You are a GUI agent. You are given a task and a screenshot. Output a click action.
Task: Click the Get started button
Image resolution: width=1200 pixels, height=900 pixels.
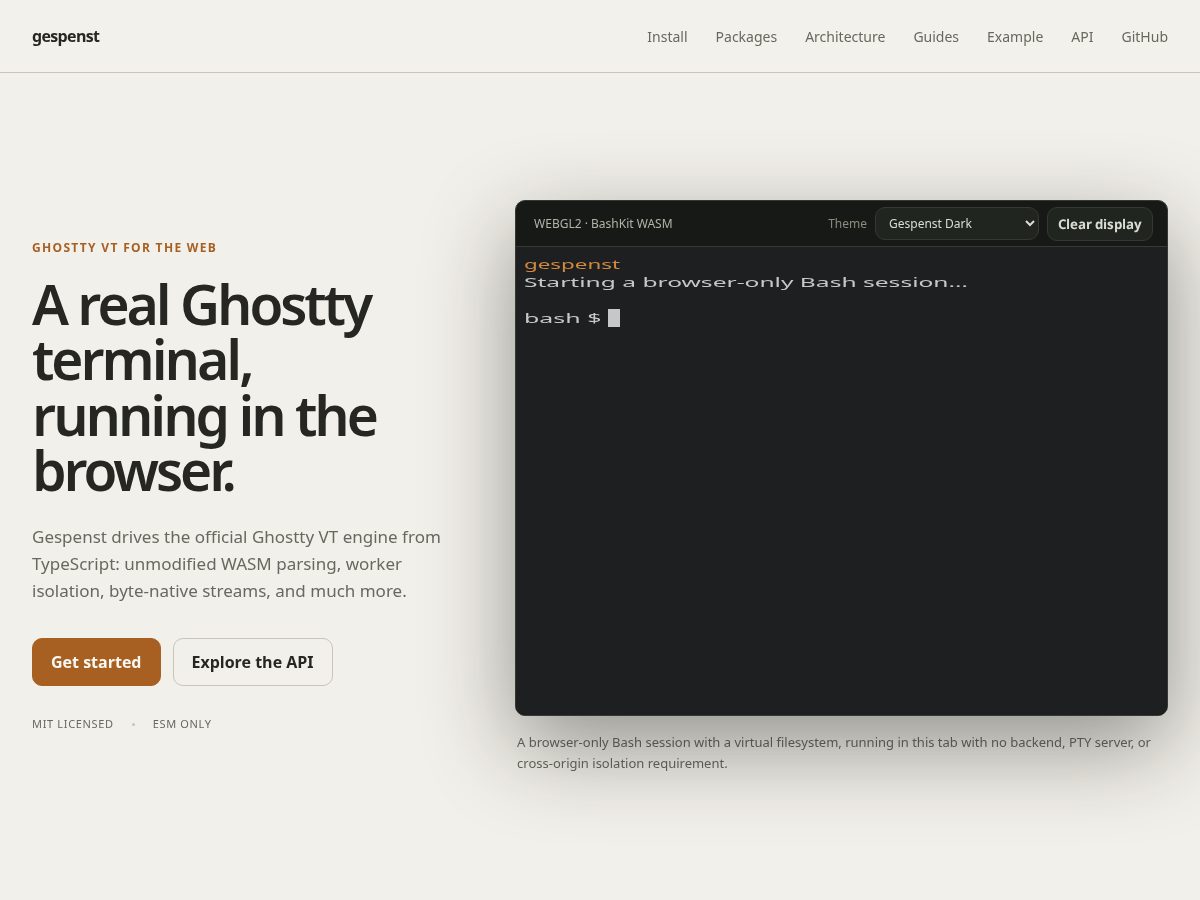(x=96, y=662)
